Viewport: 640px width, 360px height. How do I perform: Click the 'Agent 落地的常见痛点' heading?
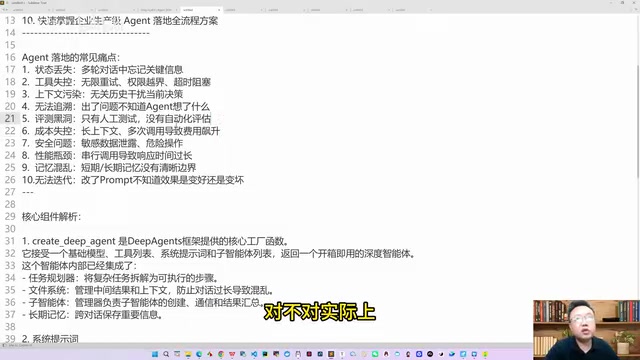[71, 58]
